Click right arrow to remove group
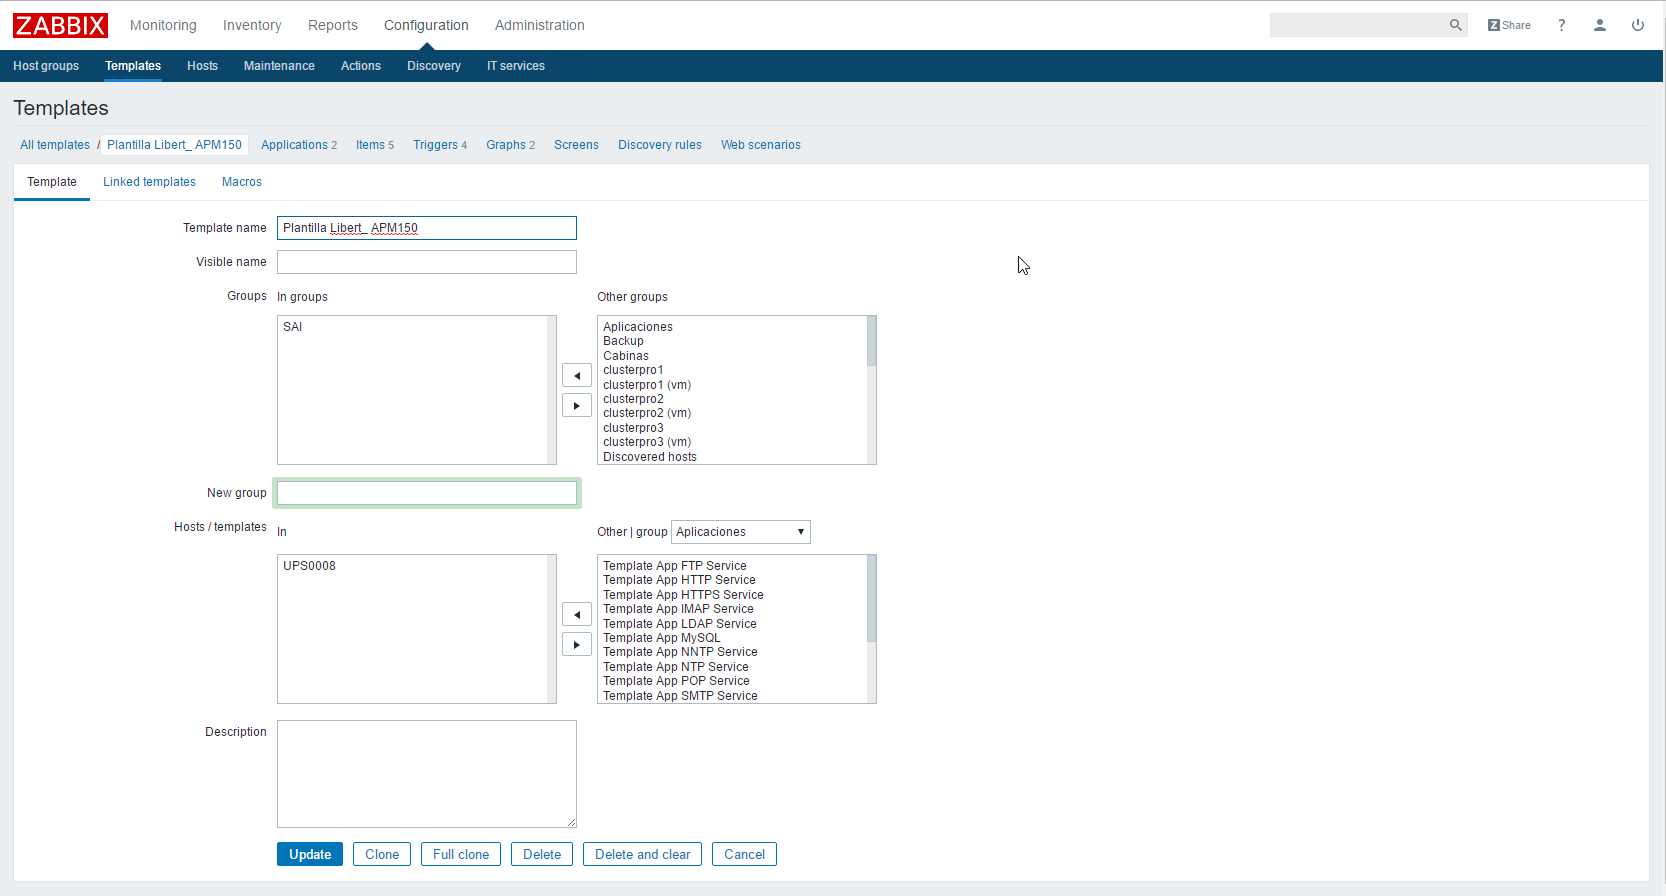The height and width of the screenshot is (896, 1666). click(x=576, y=406)
